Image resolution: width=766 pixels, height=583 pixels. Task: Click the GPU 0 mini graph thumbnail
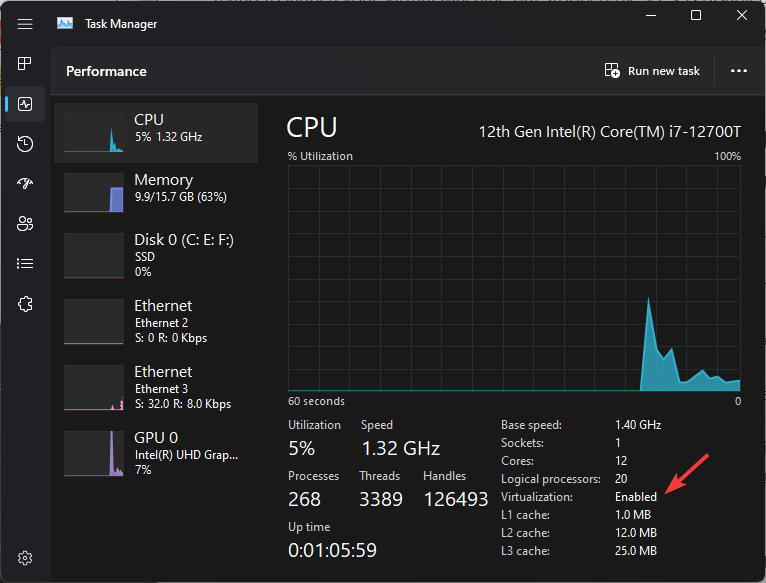coord(94,453)
